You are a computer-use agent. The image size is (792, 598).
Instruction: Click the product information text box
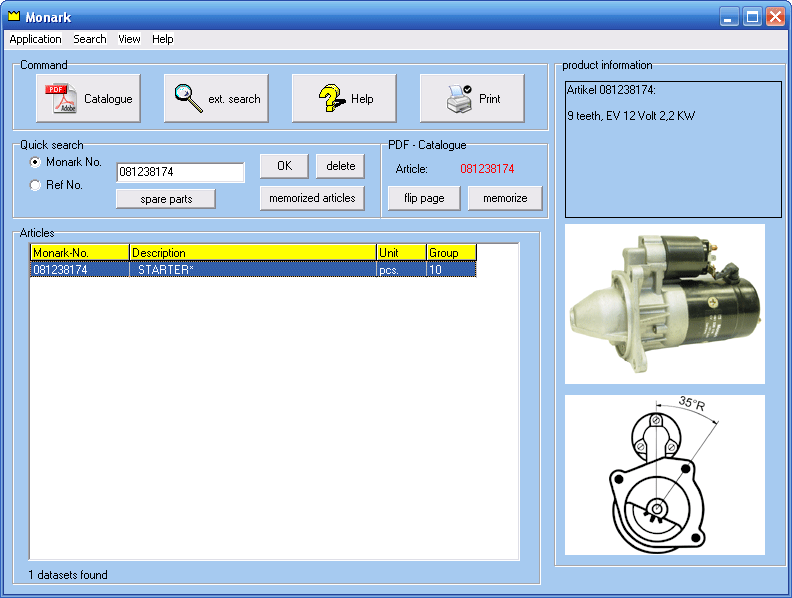click(x=673, y=150)
